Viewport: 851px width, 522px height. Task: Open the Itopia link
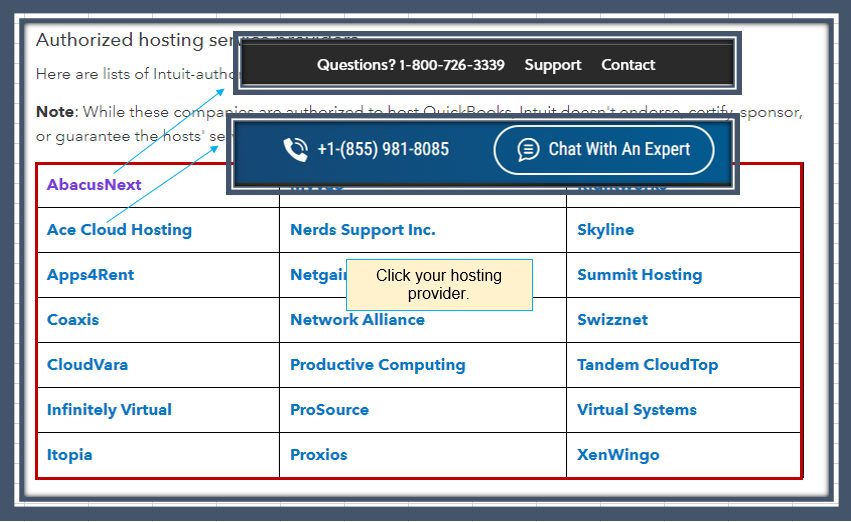69,455
